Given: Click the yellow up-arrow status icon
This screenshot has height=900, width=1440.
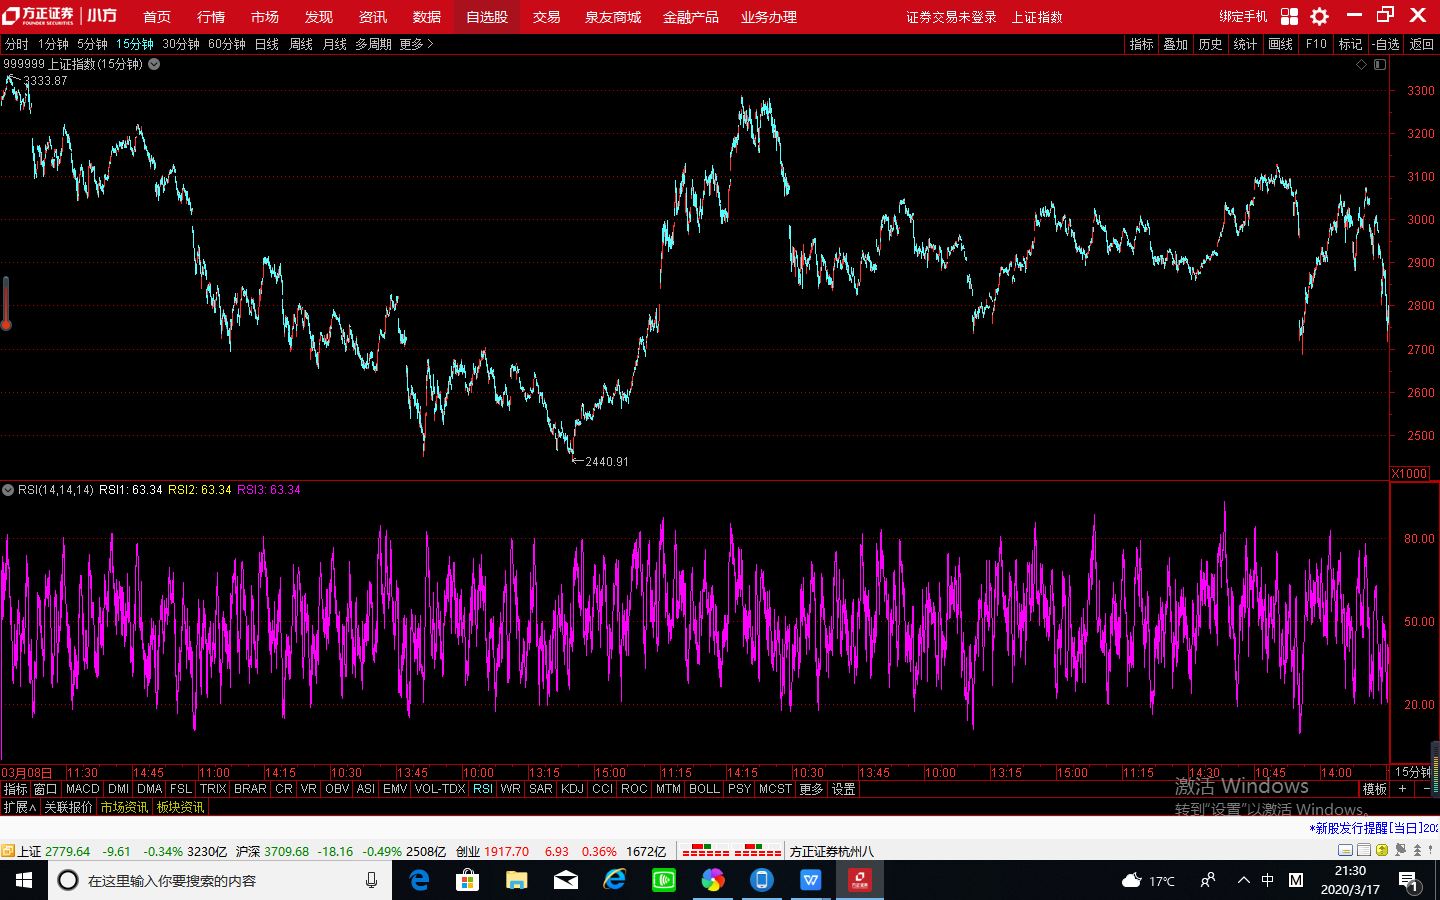Looking at the screenshot, I should click(1382, 851).
